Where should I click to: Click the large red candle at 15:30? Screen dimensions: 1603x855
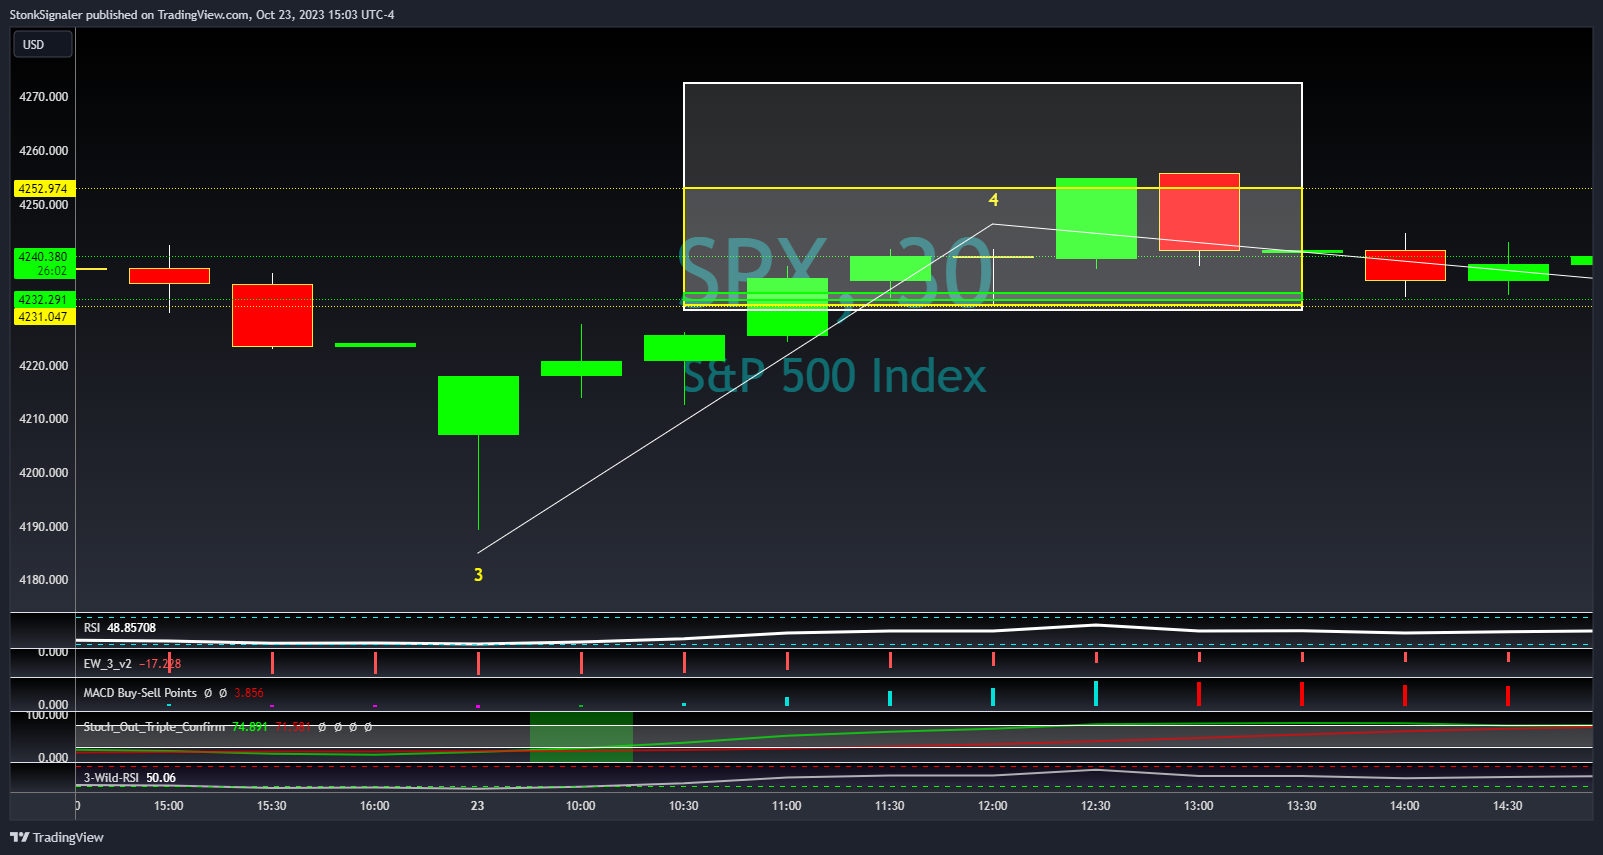tap(272, 315)
